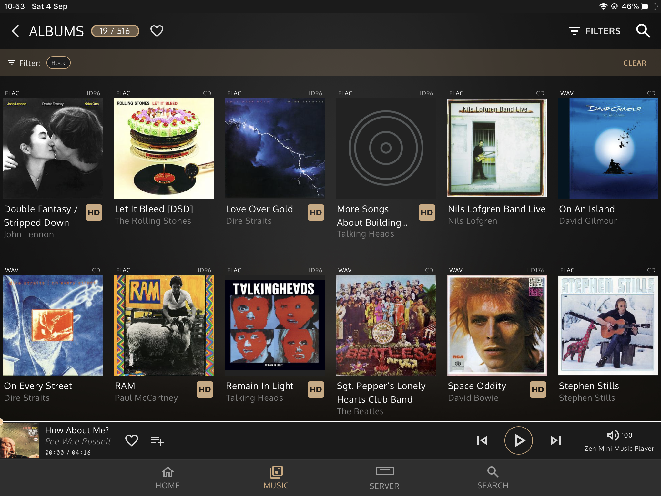Toggle the favorites heart next to ALBUMS
This screenshot has width=661, height=496.
[157, 31]
